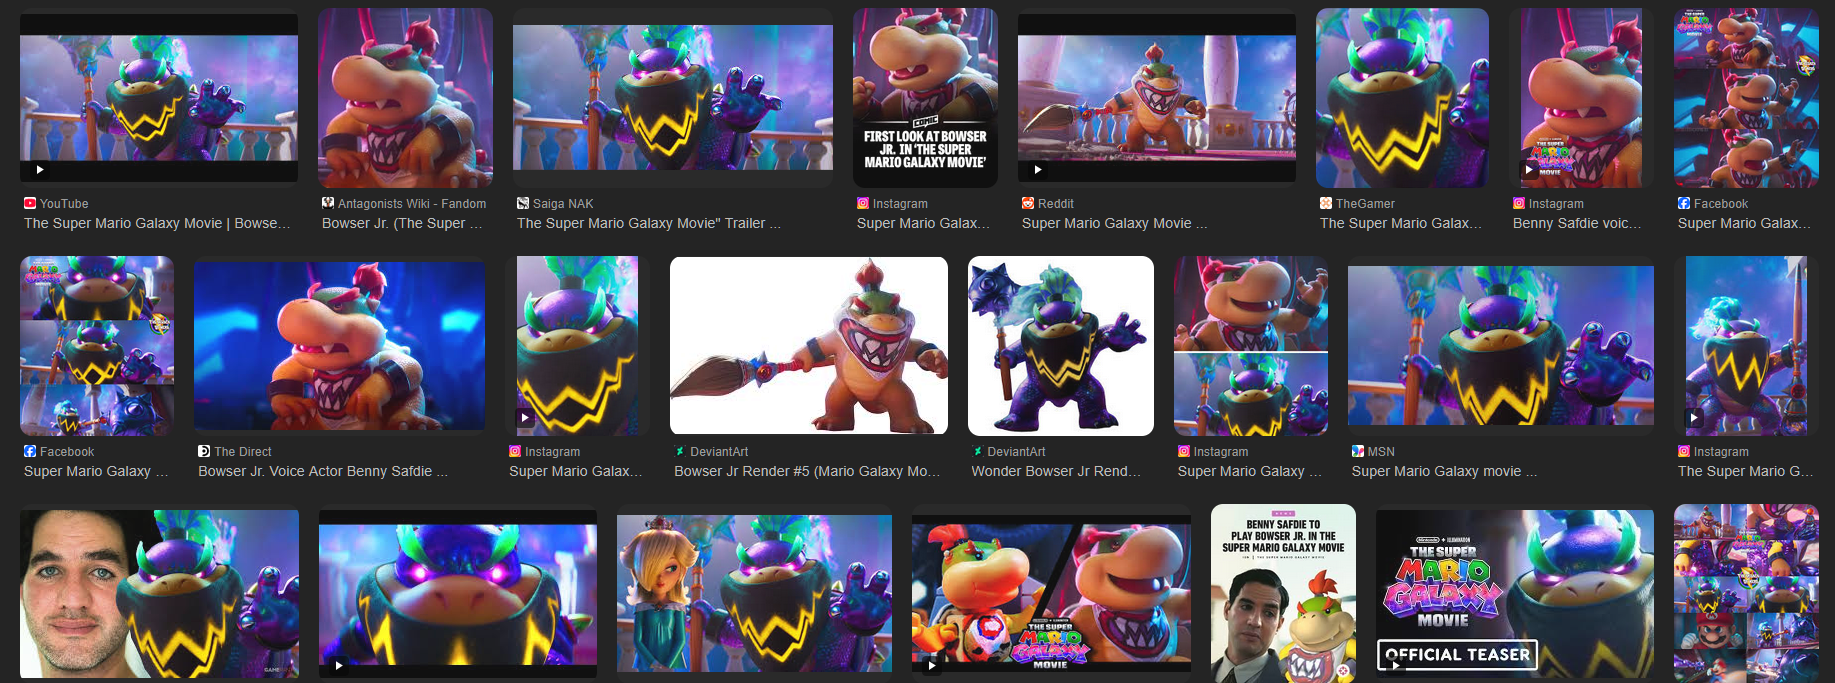The width and height of the screenshot is (1835, 683).
Task: Open 'Benny Safdie voic...' title link
Action: [x=1577, y=223]
